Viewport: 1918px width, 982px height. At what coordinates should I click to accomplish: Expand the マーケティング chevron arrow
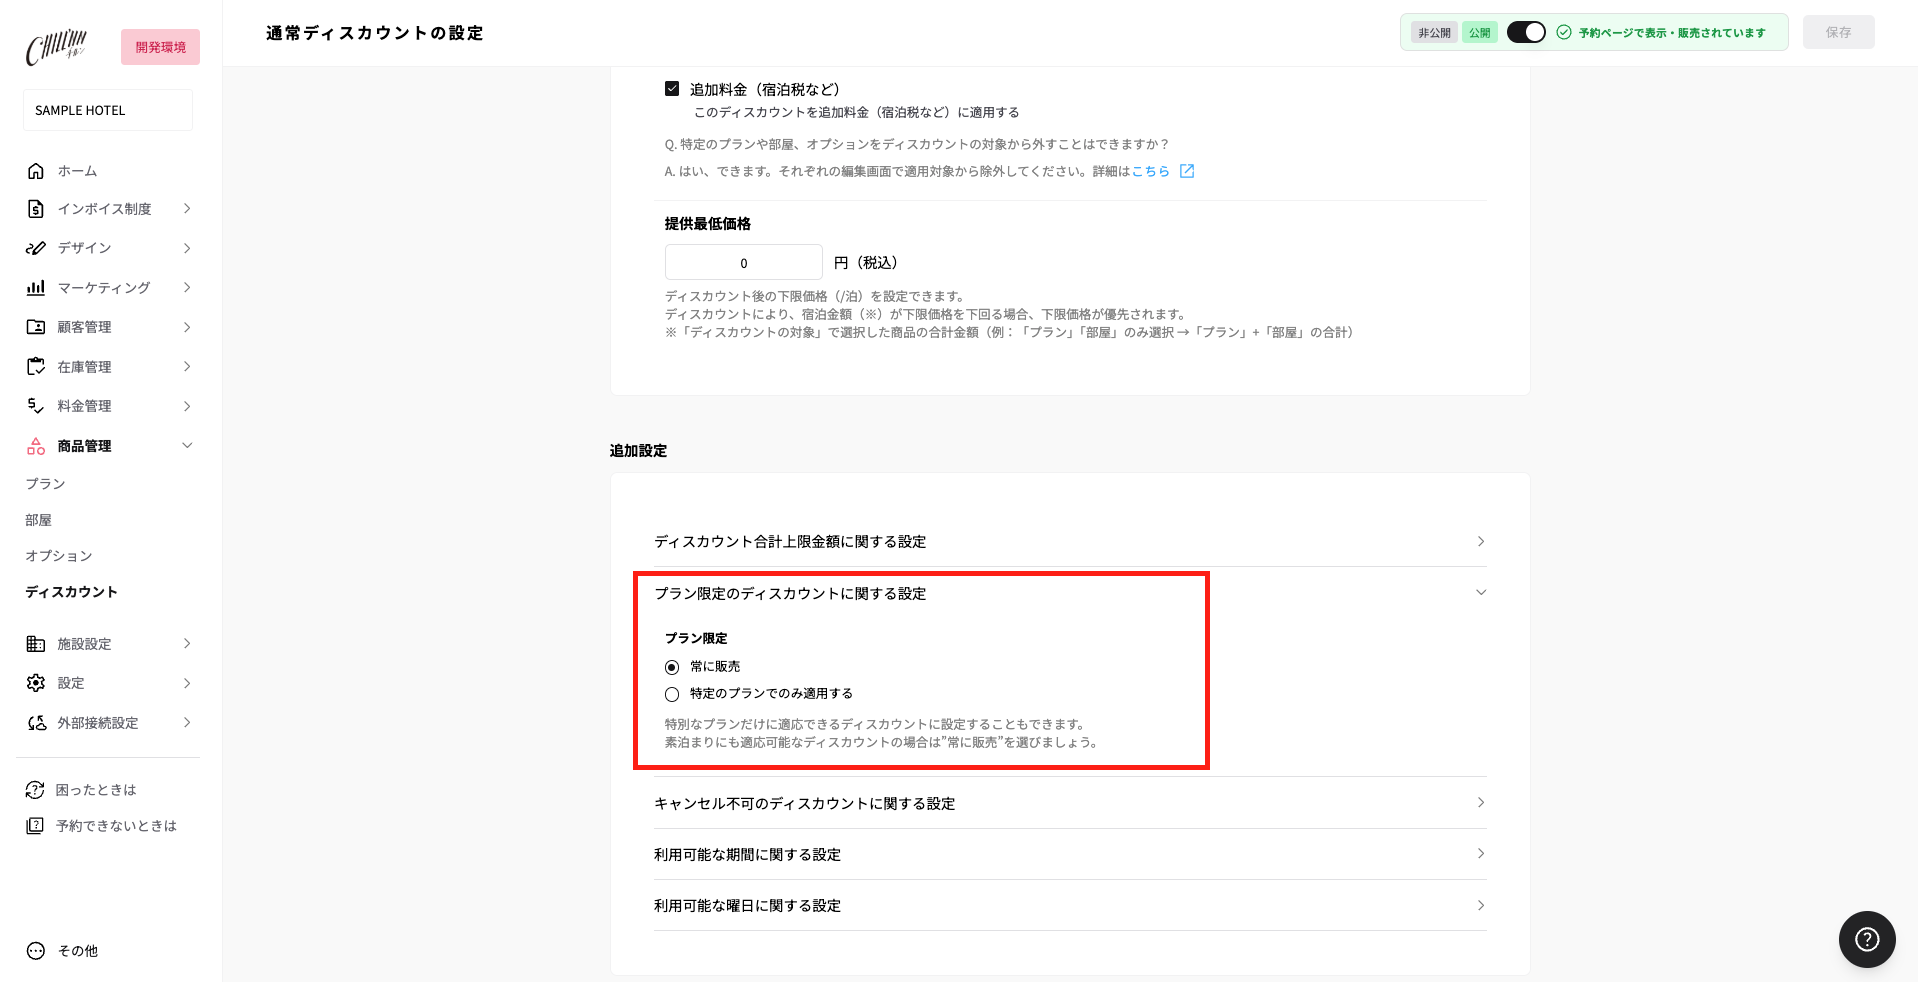click(187, 288)
